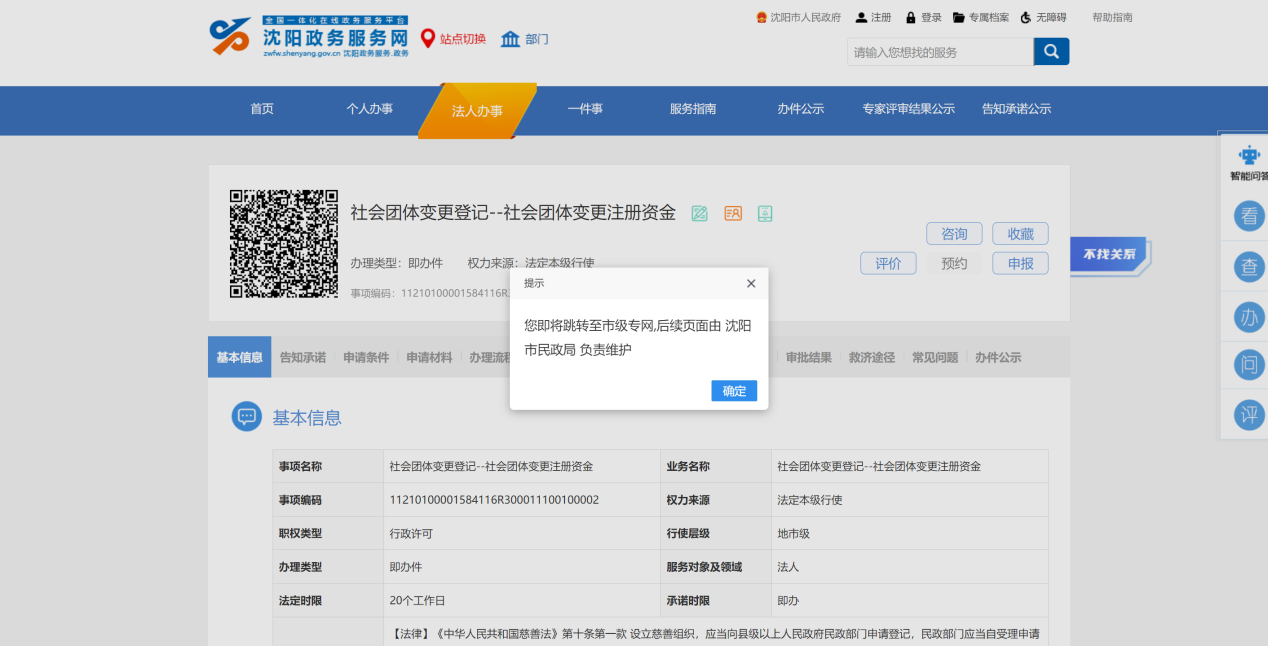Click the service search input field
The image size is (1268, 646).
tap(939, 52)
